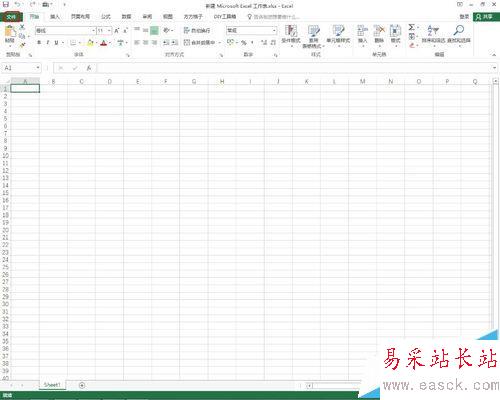Open Format as Table styles
The height and width of the screenshot is (400, 500).
pyautogui.click(x=313, y=36)
